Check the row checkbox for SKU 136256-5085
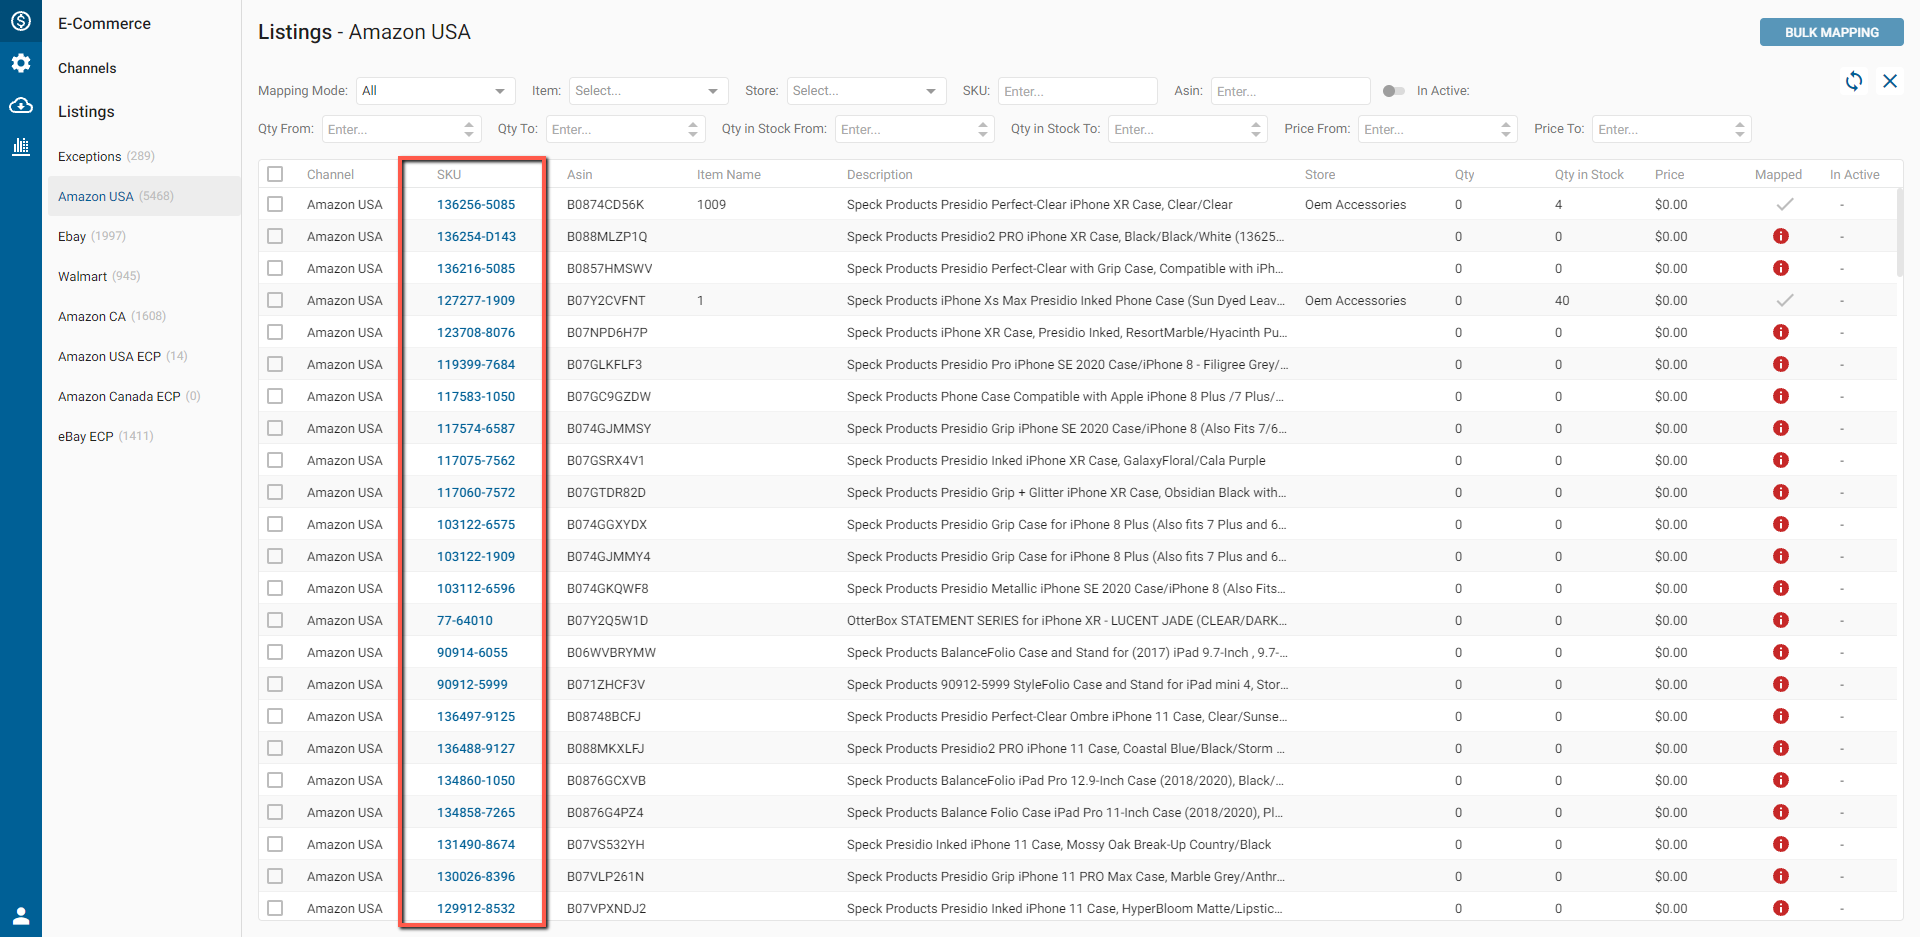The image size is (1920, 937). (x=275, y=204)
